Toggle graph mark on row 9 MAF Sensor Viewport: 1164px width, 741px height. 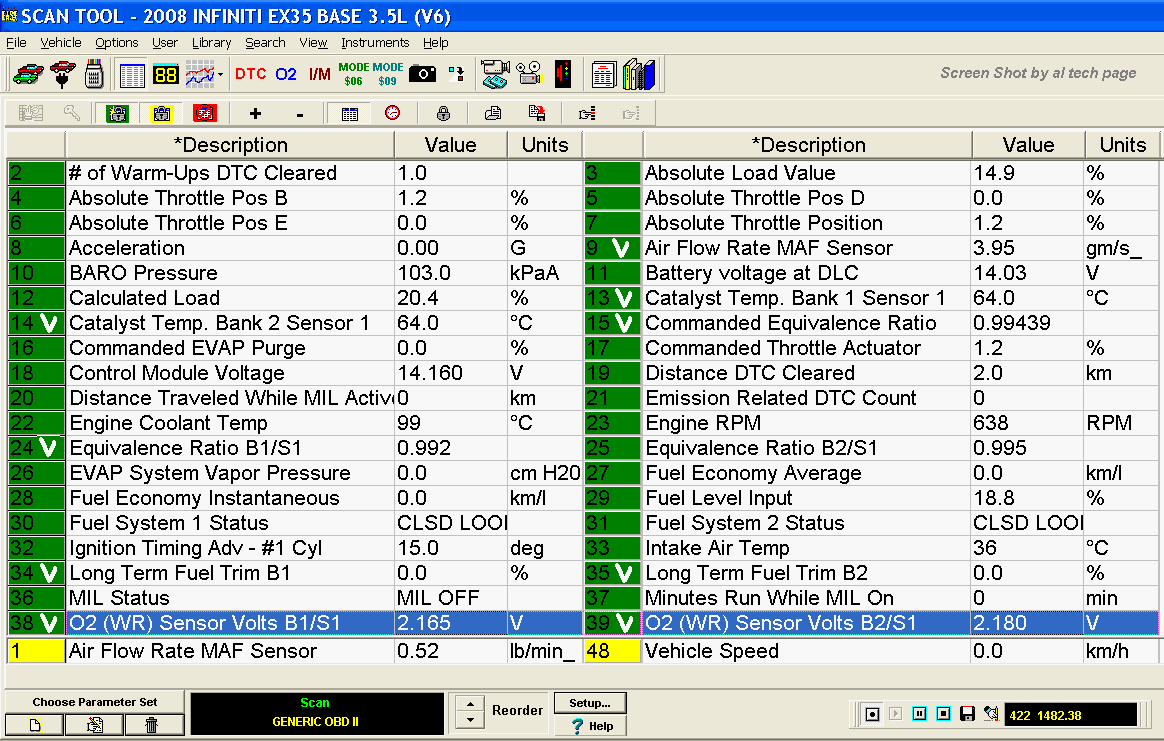pyautogui.click(x=621, y=248)
